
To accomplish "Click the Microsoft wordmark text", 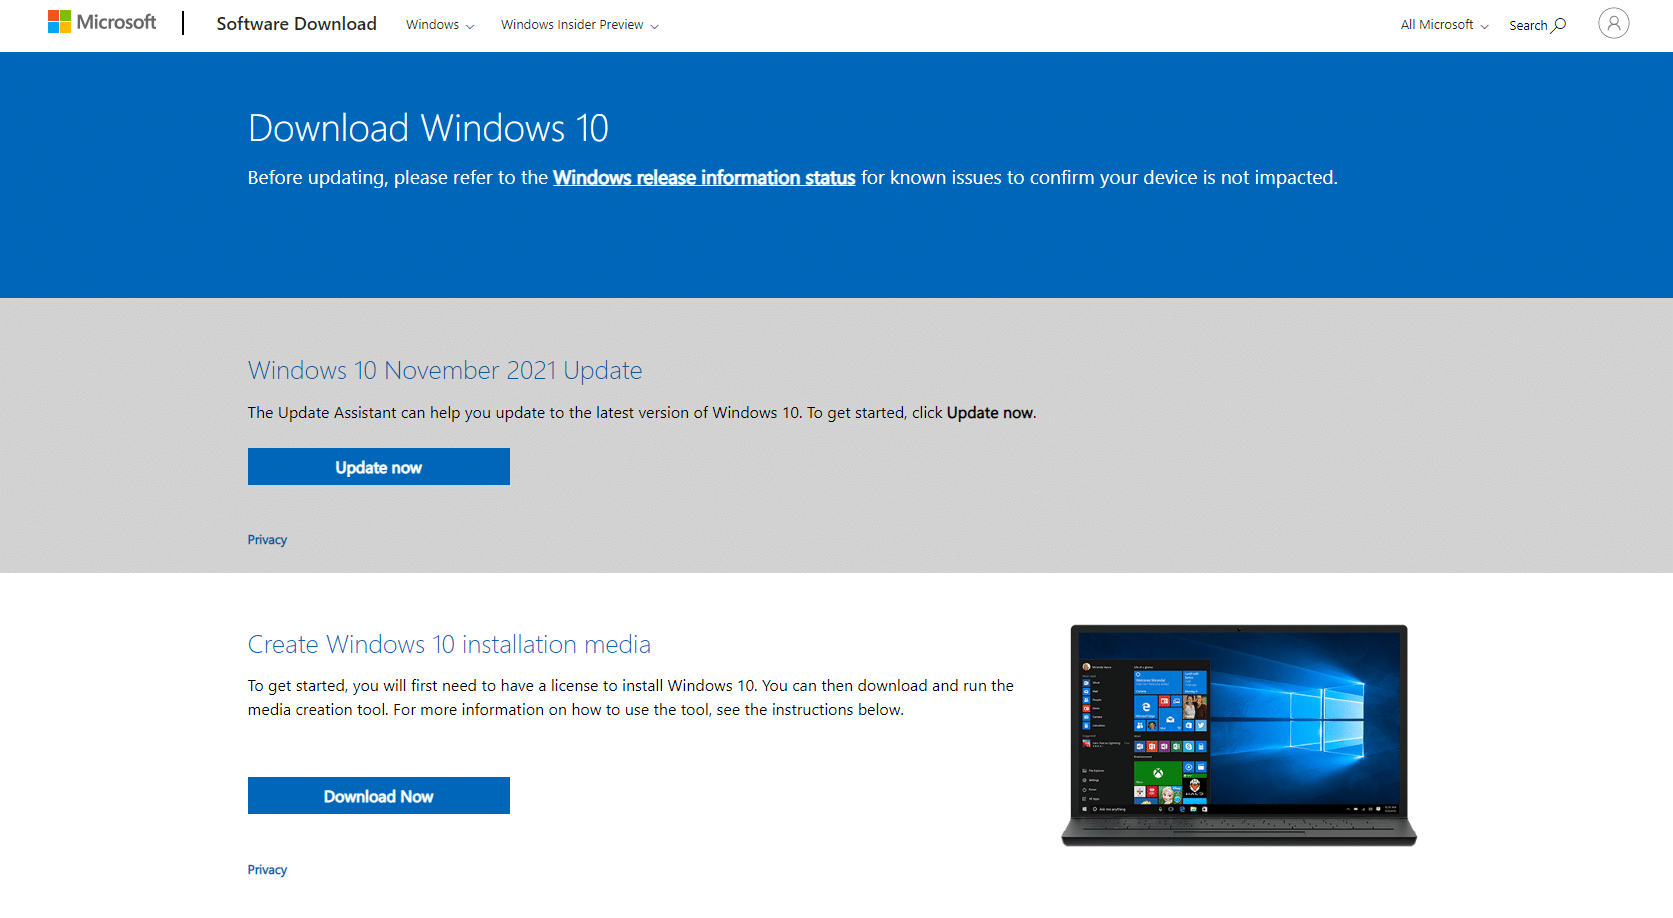I will [x=116, y=22].
